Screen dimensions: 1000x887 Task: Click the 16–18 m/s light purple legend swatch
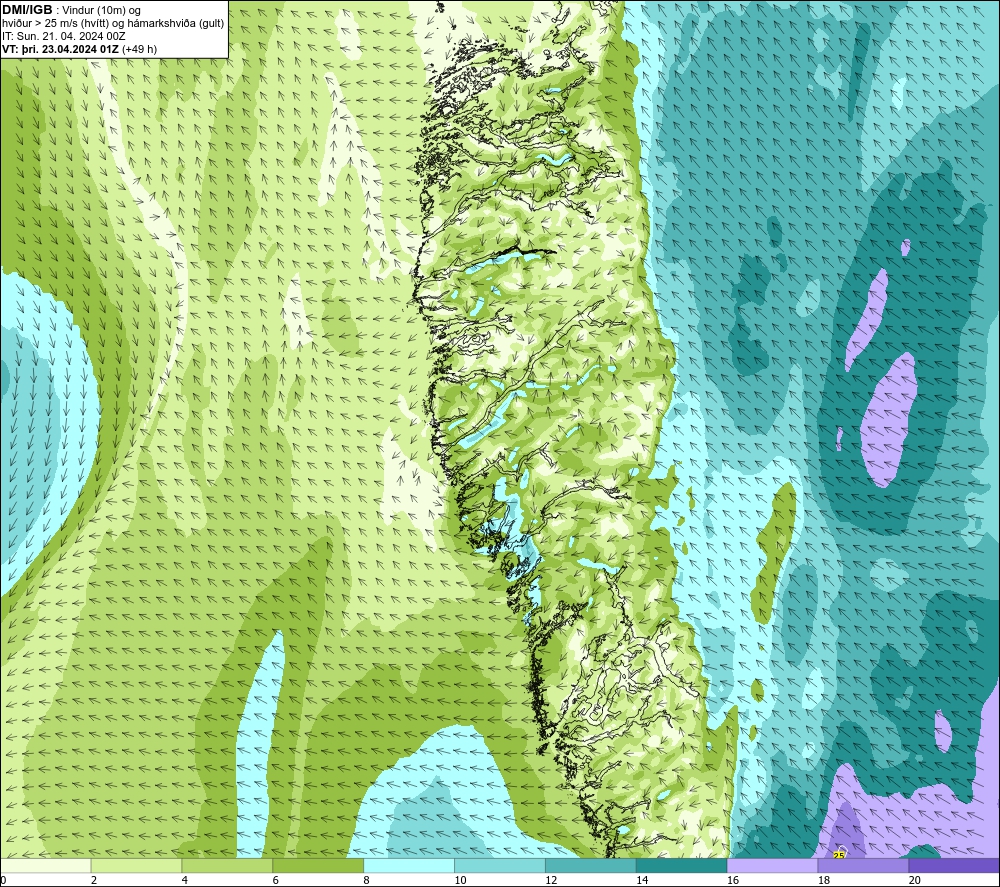(x=772, y=865)
